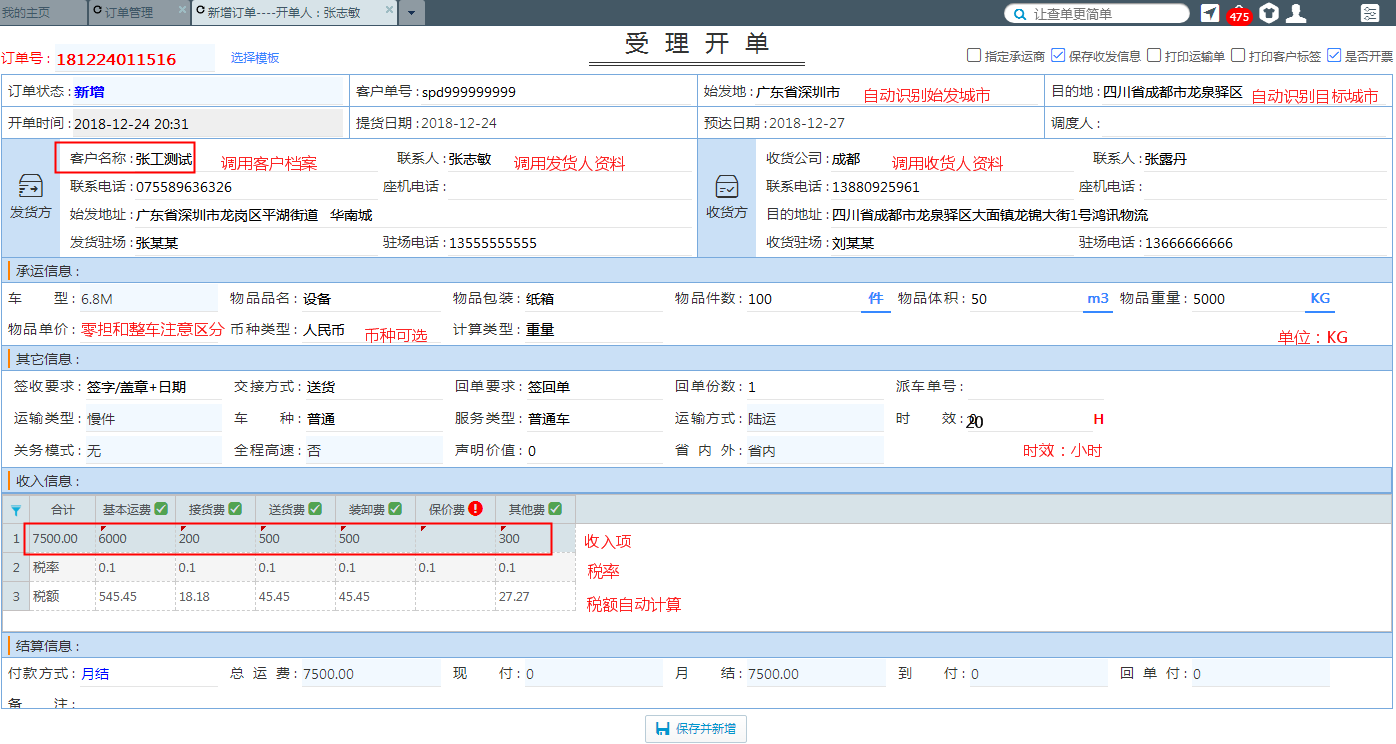Click refresh icon on 新增订单 tab
The width and height of the screenshot is (1396, 744).
pos(200,12)
